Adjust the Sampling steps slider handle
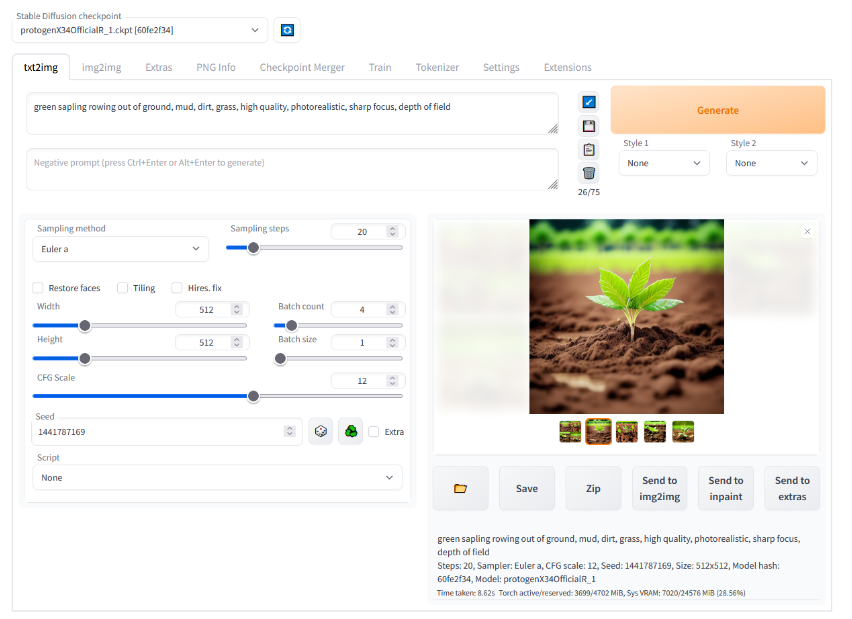 pos(253,248)
